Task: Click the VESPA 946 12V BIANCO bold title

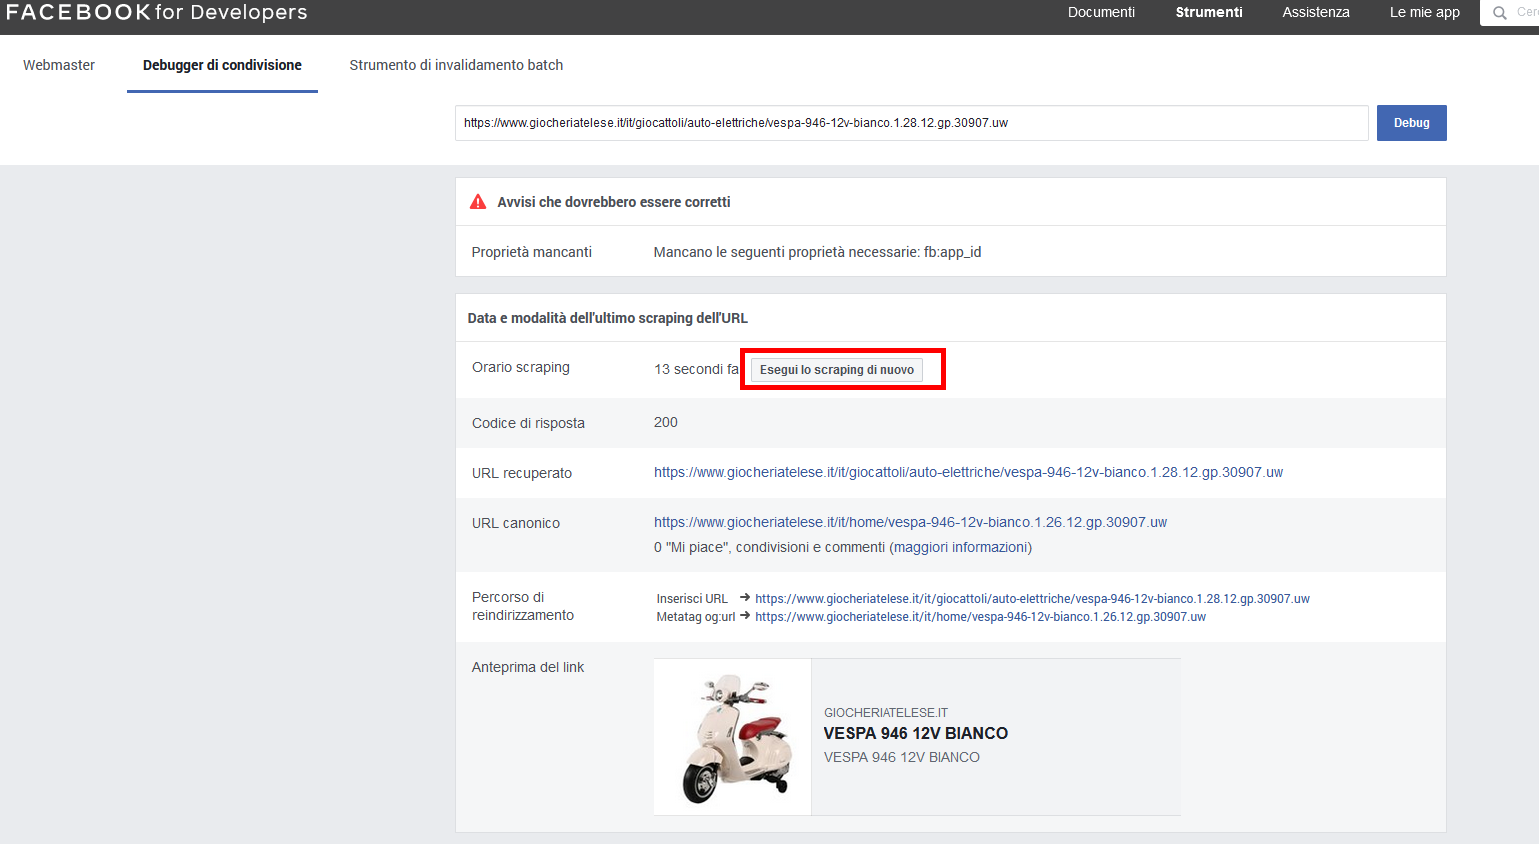Action: [x=915, y=733]
